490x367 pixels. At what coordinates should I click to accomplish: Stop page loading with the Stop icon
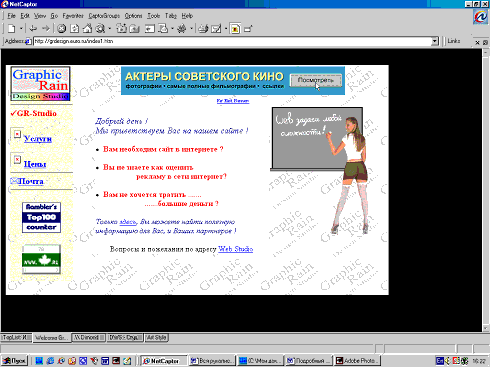tap(61, 29)
